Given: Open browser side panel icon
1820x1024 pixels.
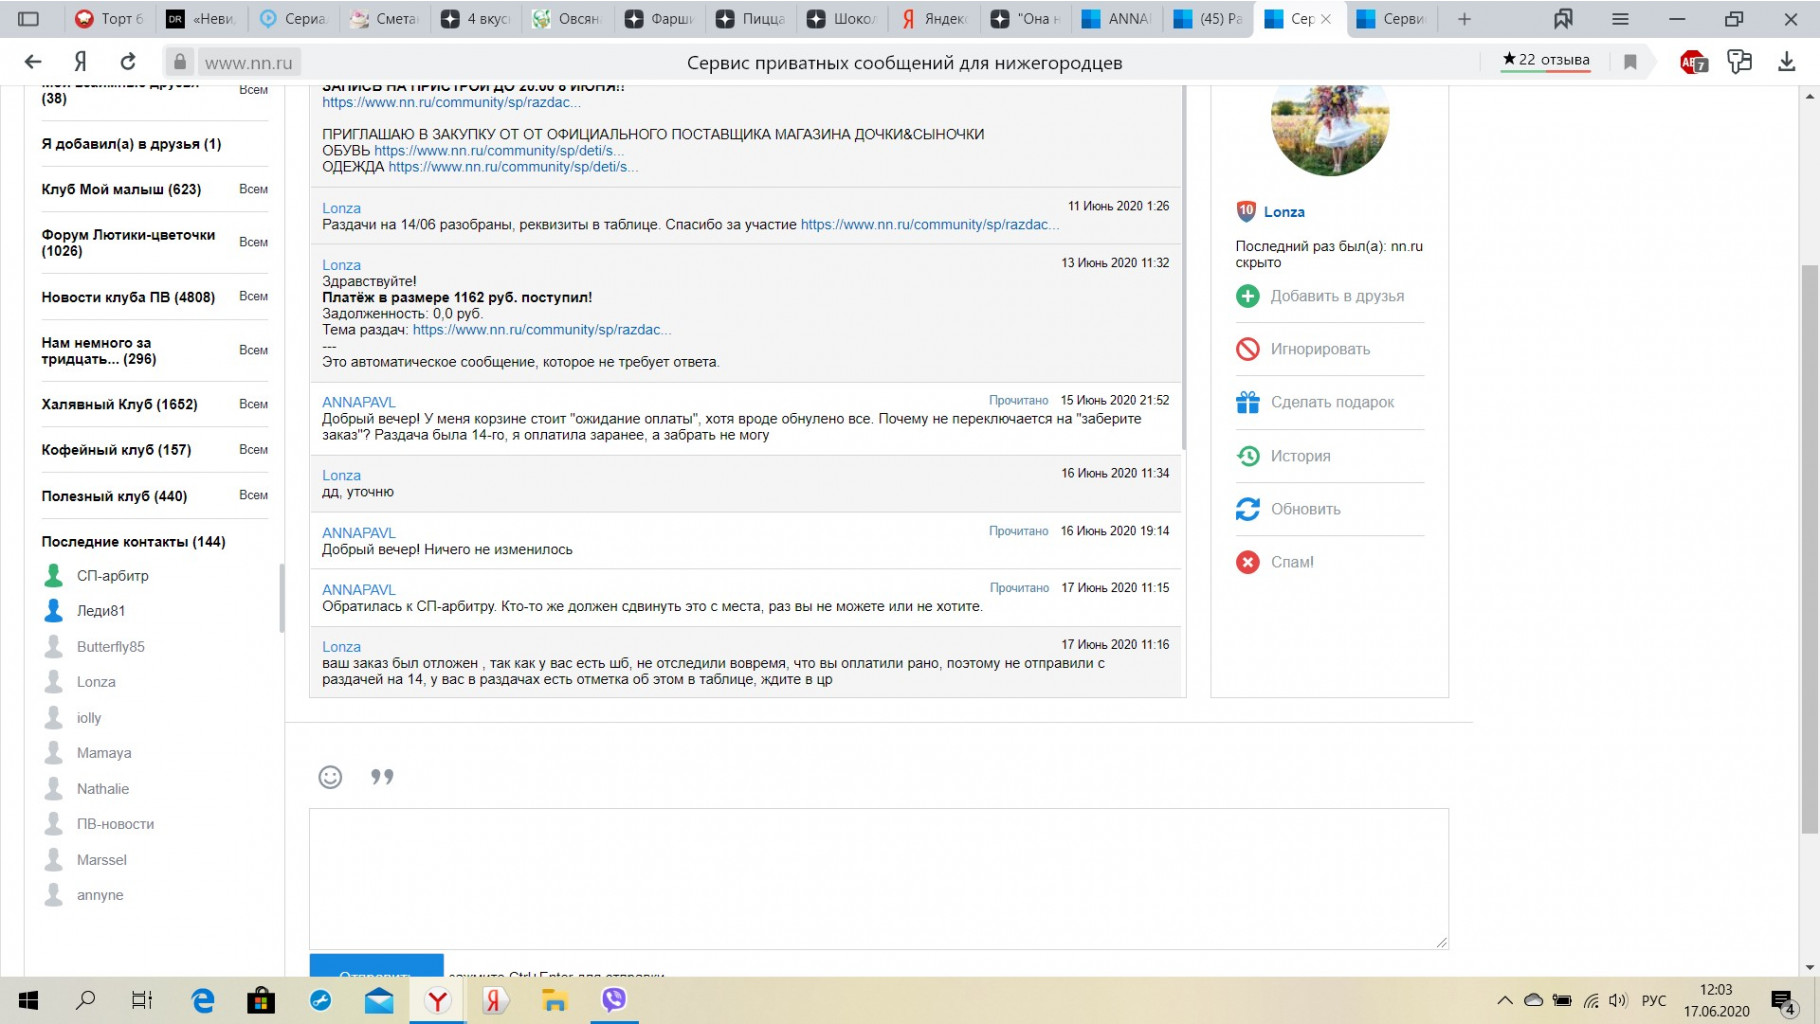Looking at the screenshot, I should [29, 19].
